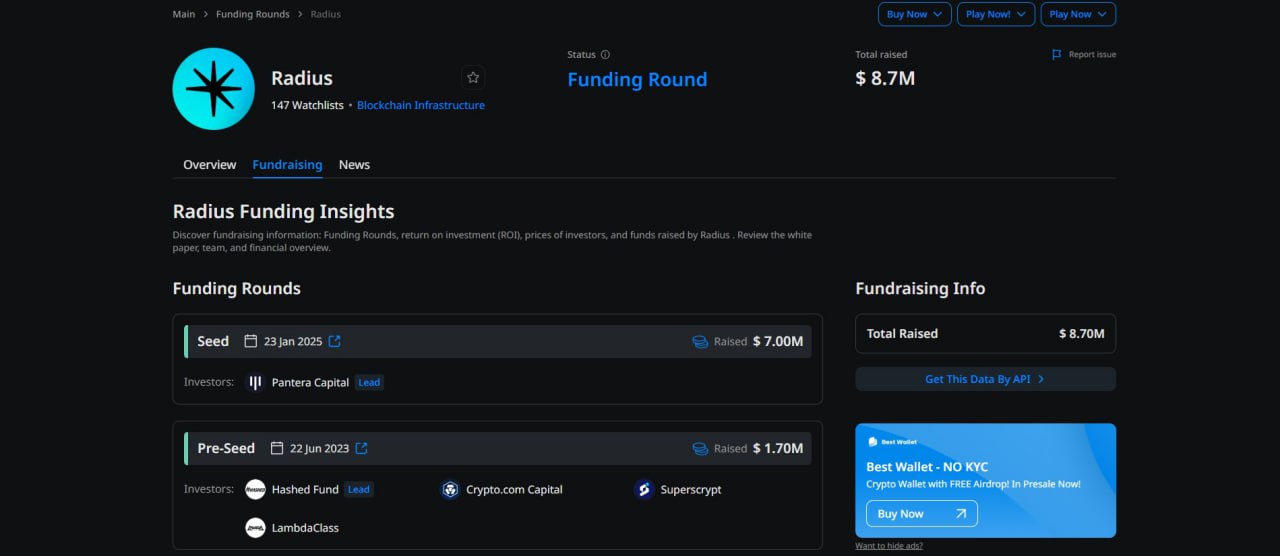Click the Pre-Seed round title

coord(226,448)
